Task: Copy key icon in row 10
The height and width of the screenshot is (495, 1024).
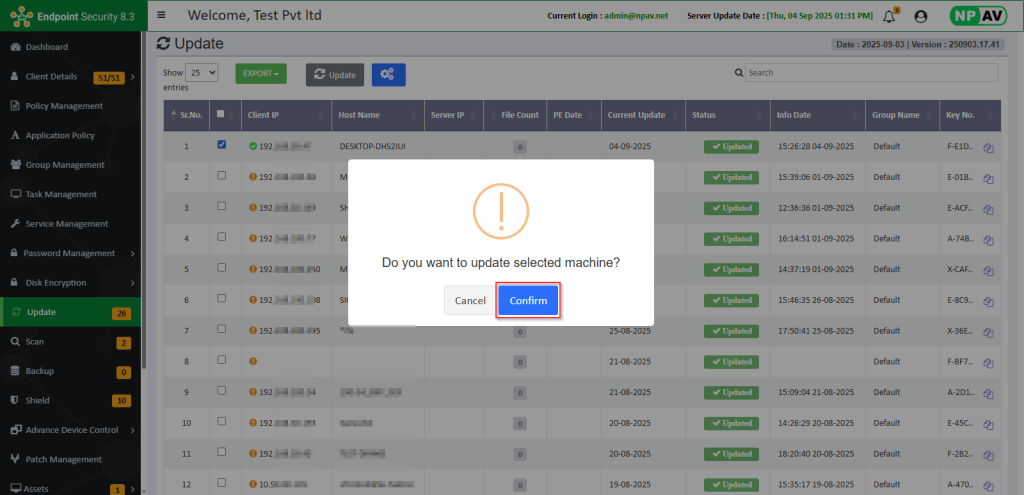Action: [x=988, y=423]
